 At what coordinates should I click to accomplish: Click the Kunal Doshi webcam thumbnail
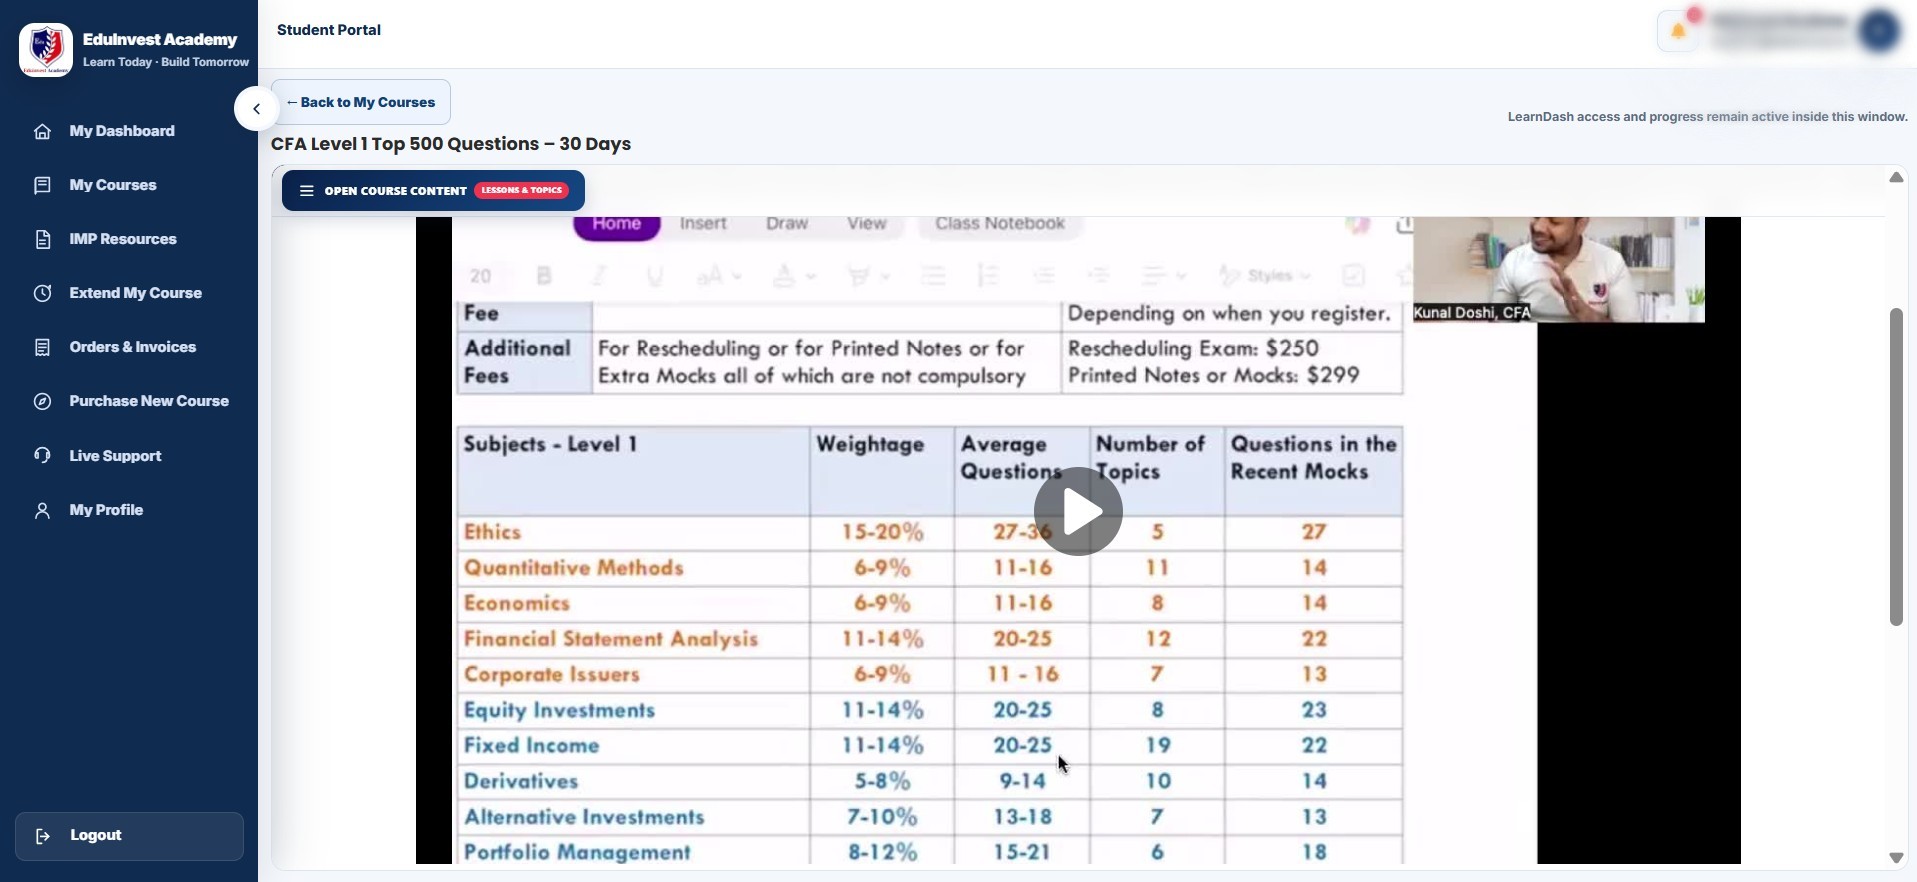point(1559,270)
